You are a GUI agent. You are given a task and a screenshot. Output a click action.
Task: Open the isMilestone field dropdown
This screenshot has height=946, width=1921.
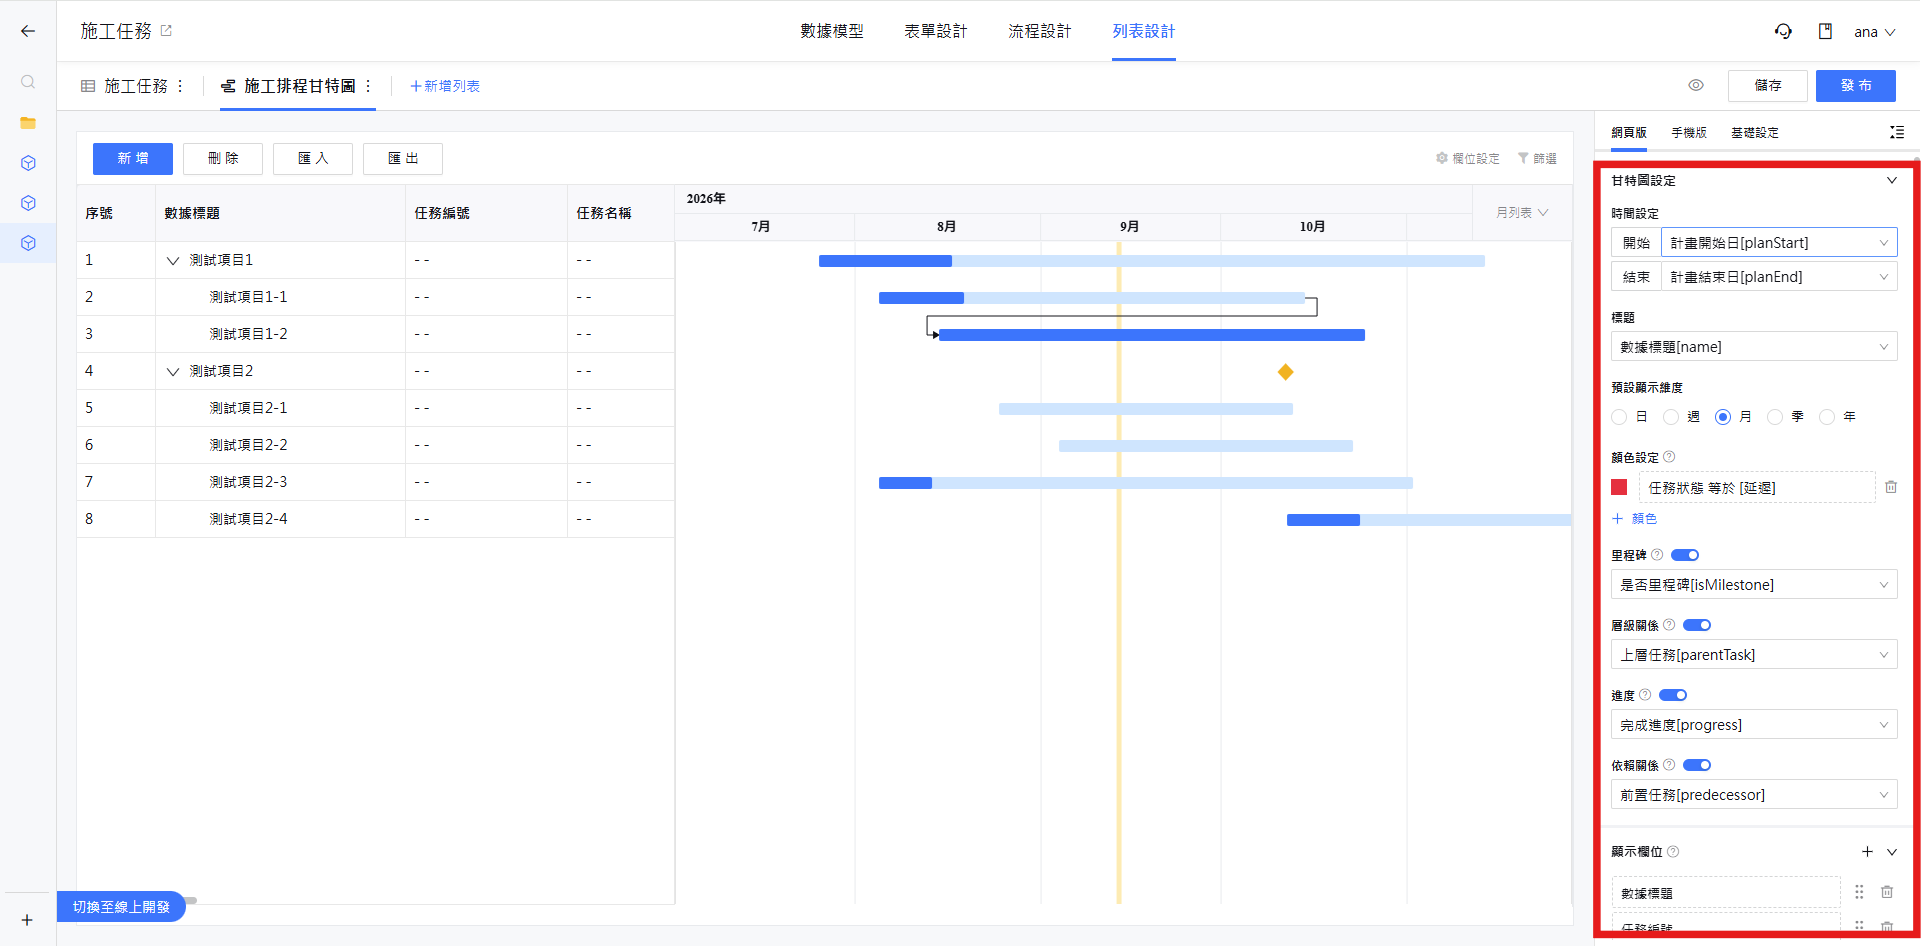(1754, 585)
